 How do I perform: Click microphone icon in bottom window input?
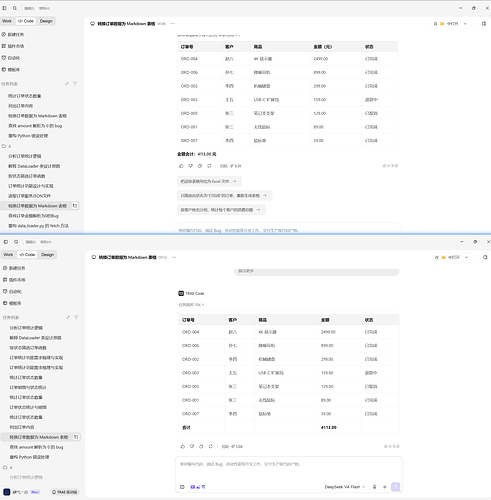click(374, 487)
